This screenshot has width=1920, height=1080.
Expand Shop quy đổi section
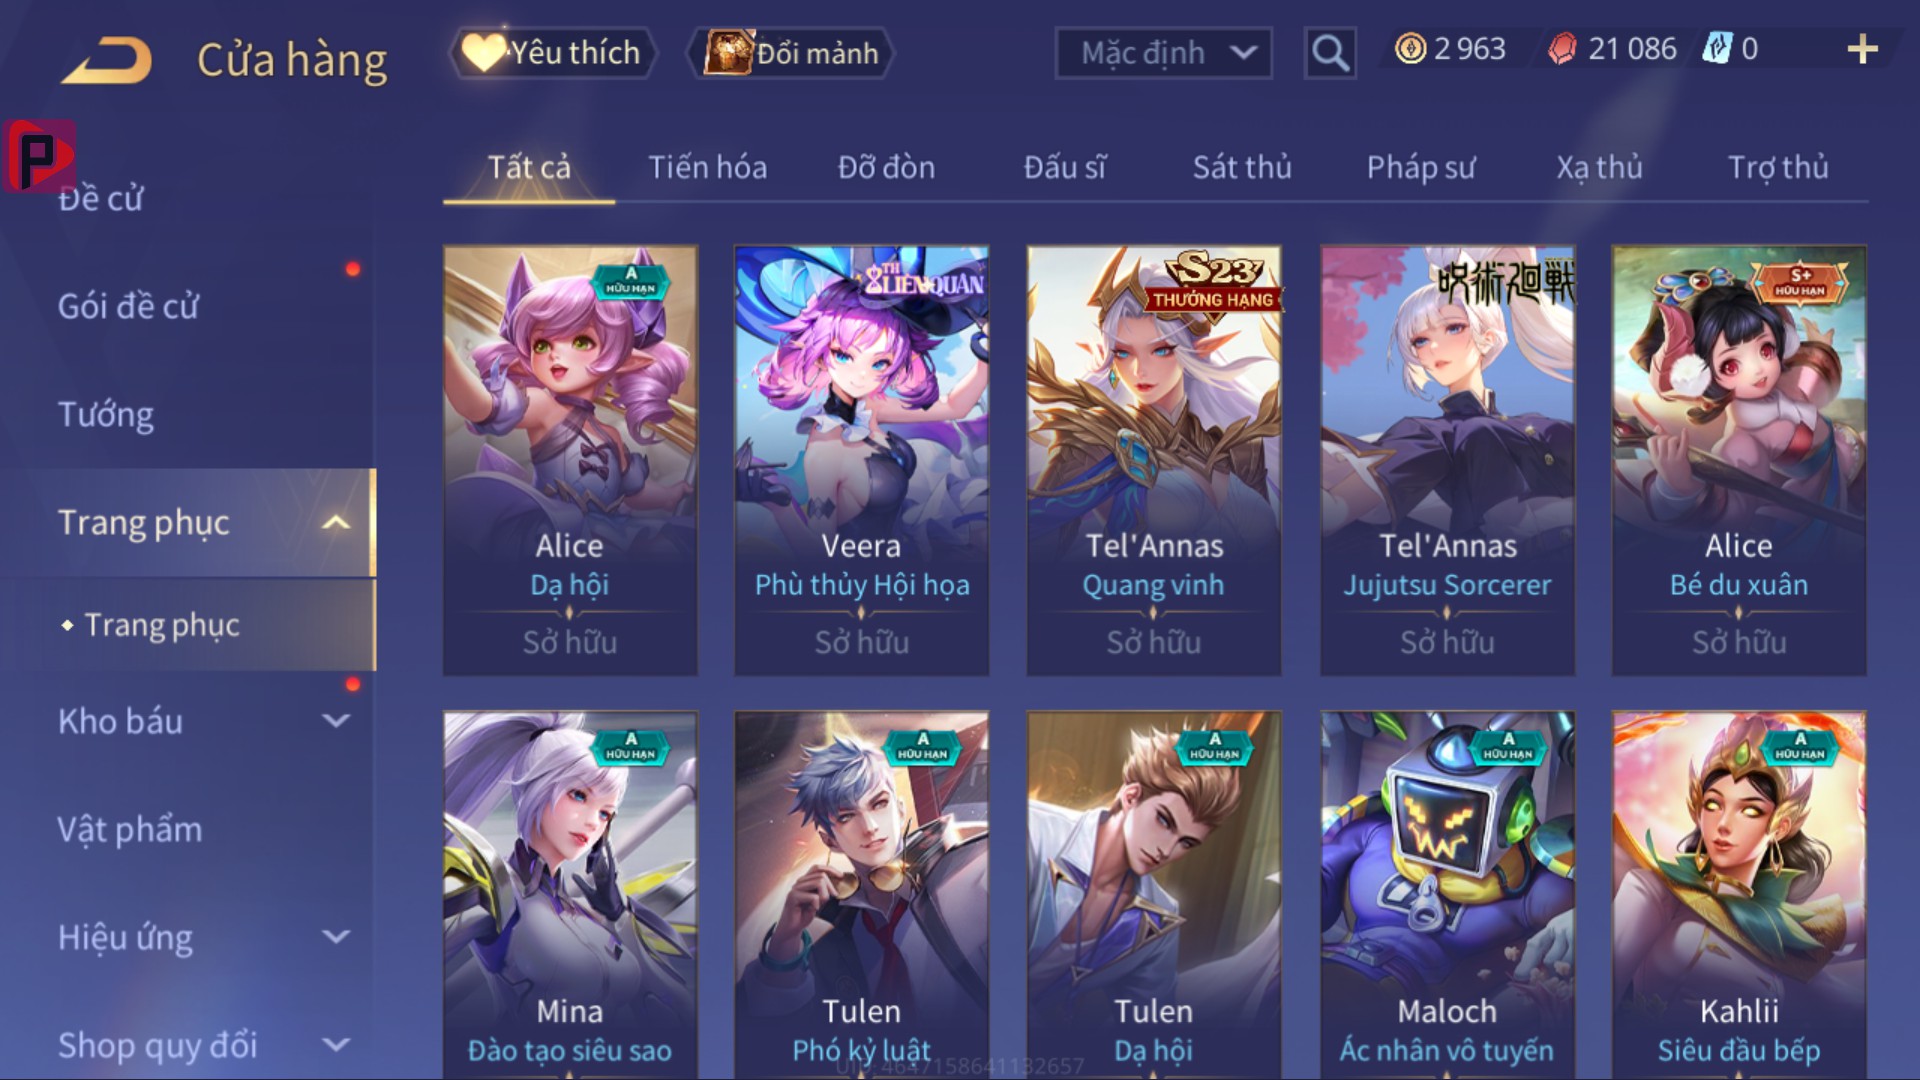[x=336, y=1045]
